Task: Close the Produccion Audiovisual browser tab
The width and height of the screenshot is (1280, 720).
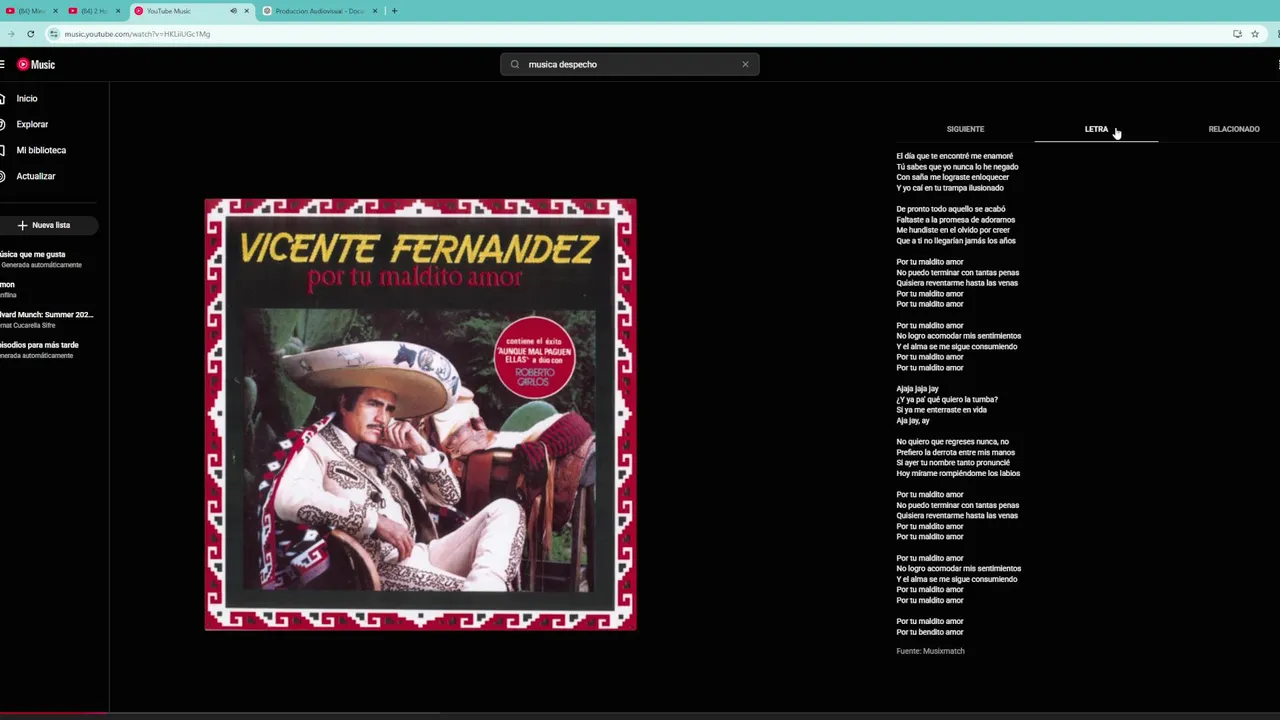Action: tap(375, 11)
